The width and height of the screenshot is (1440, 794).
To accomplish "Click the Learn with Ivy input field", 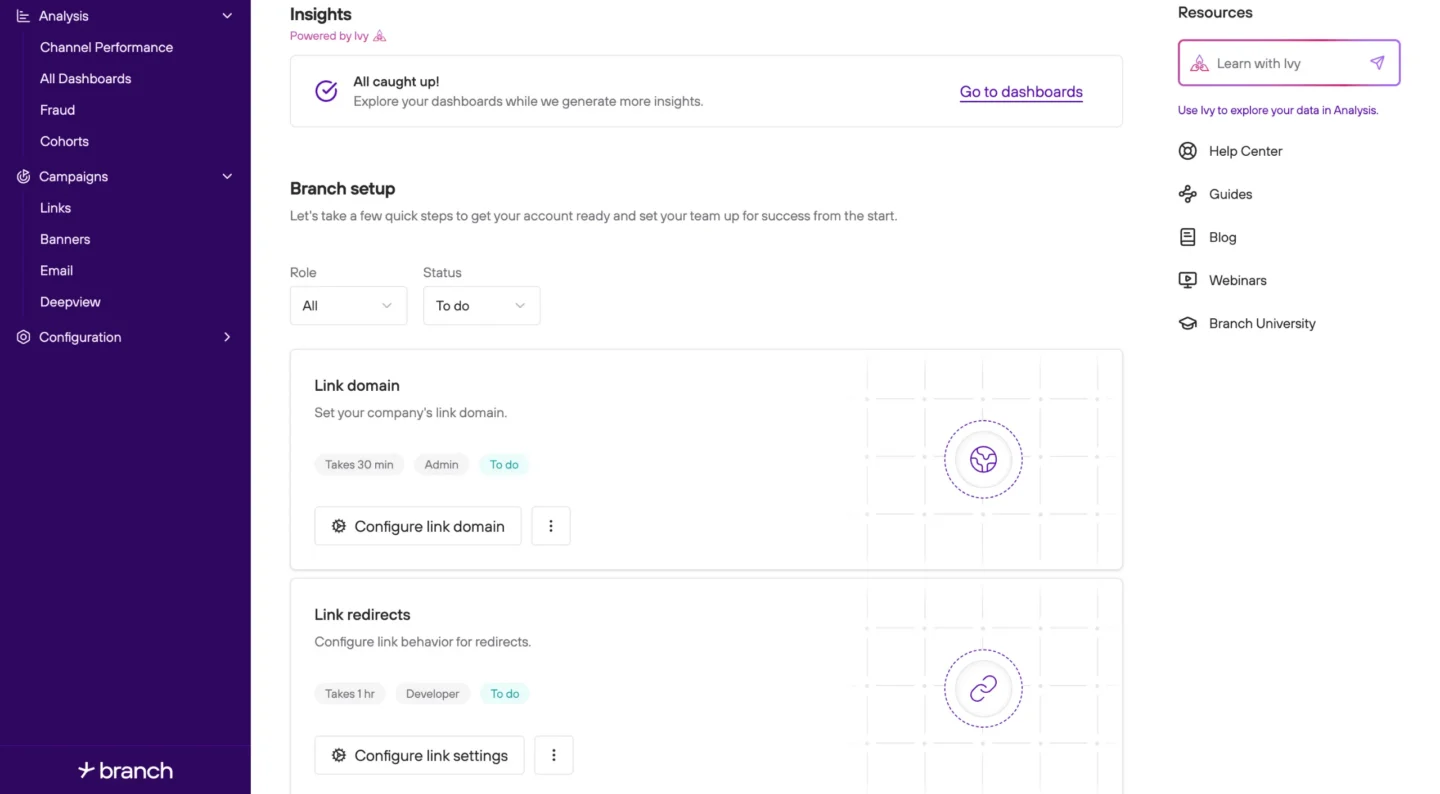I will 1289,63.
